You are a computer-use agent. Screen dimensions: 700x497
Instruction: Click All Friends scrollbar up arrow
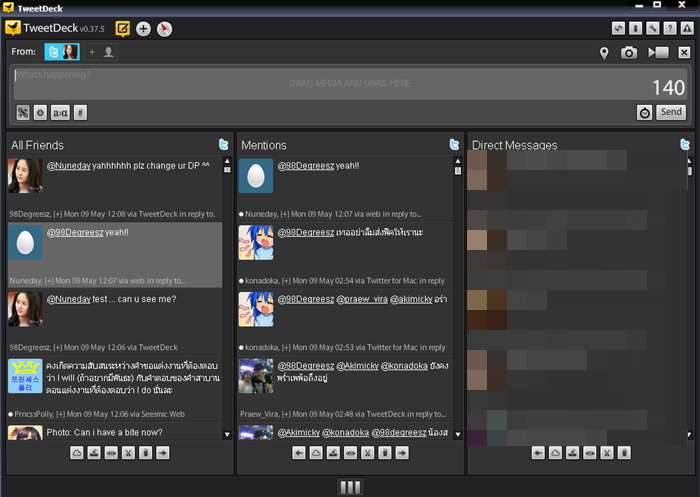[x=227, y=161]
